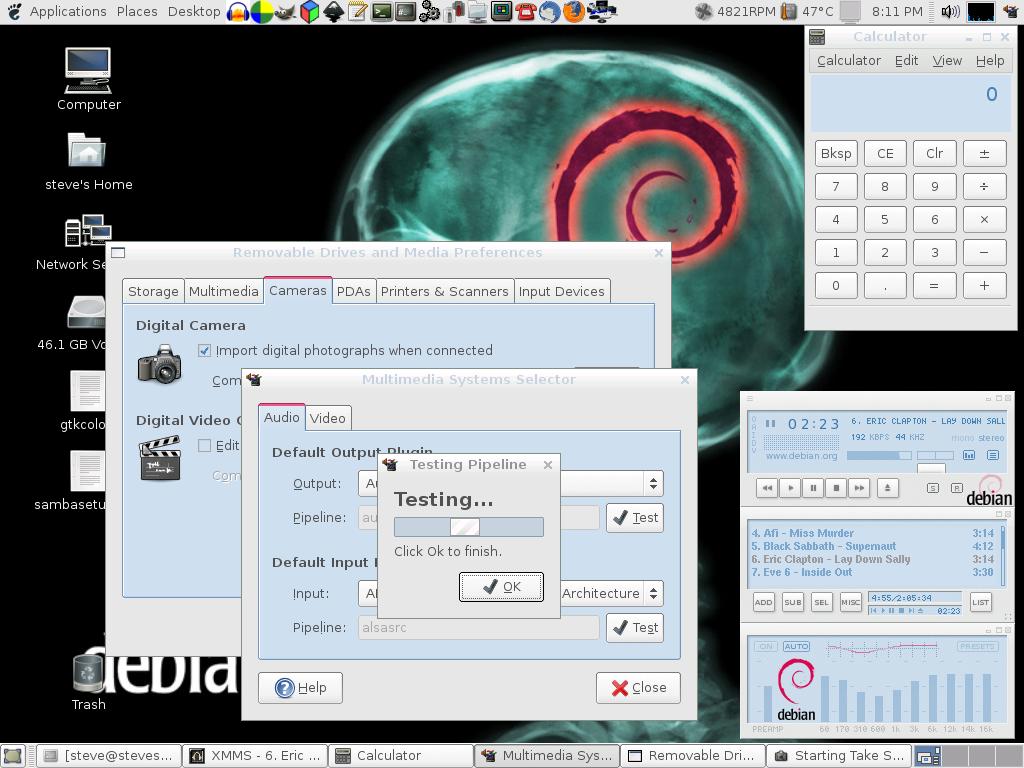Open the terminal launcher in top panel

[381, 12]
